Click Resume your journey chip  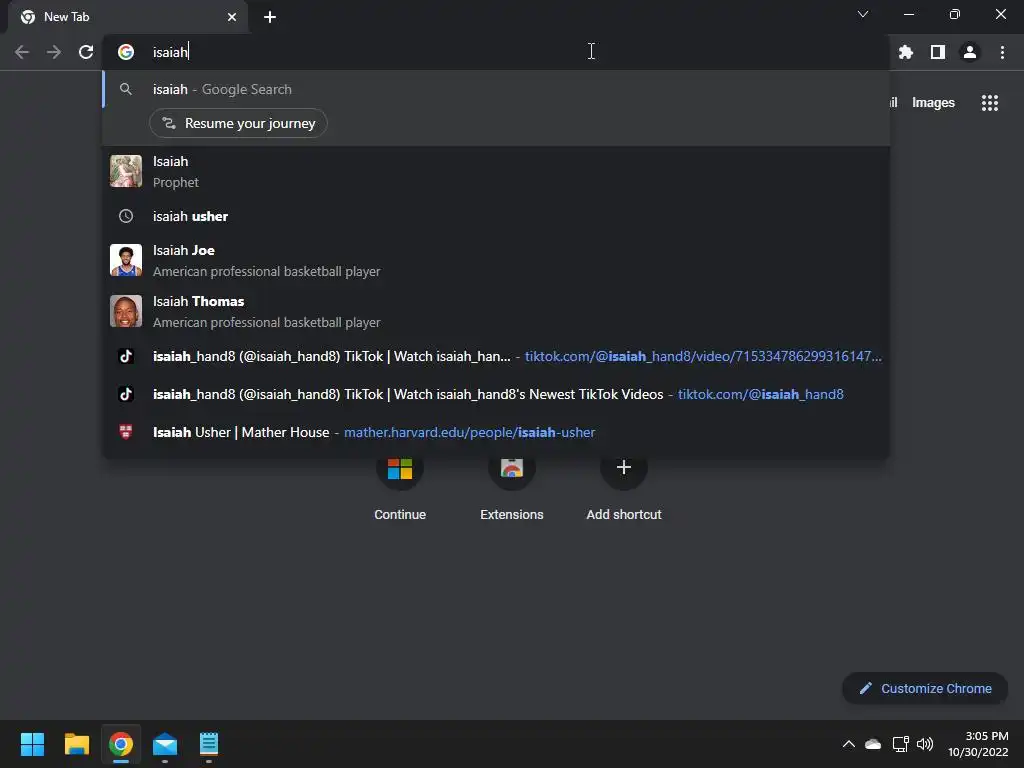[x=238, y=123]
